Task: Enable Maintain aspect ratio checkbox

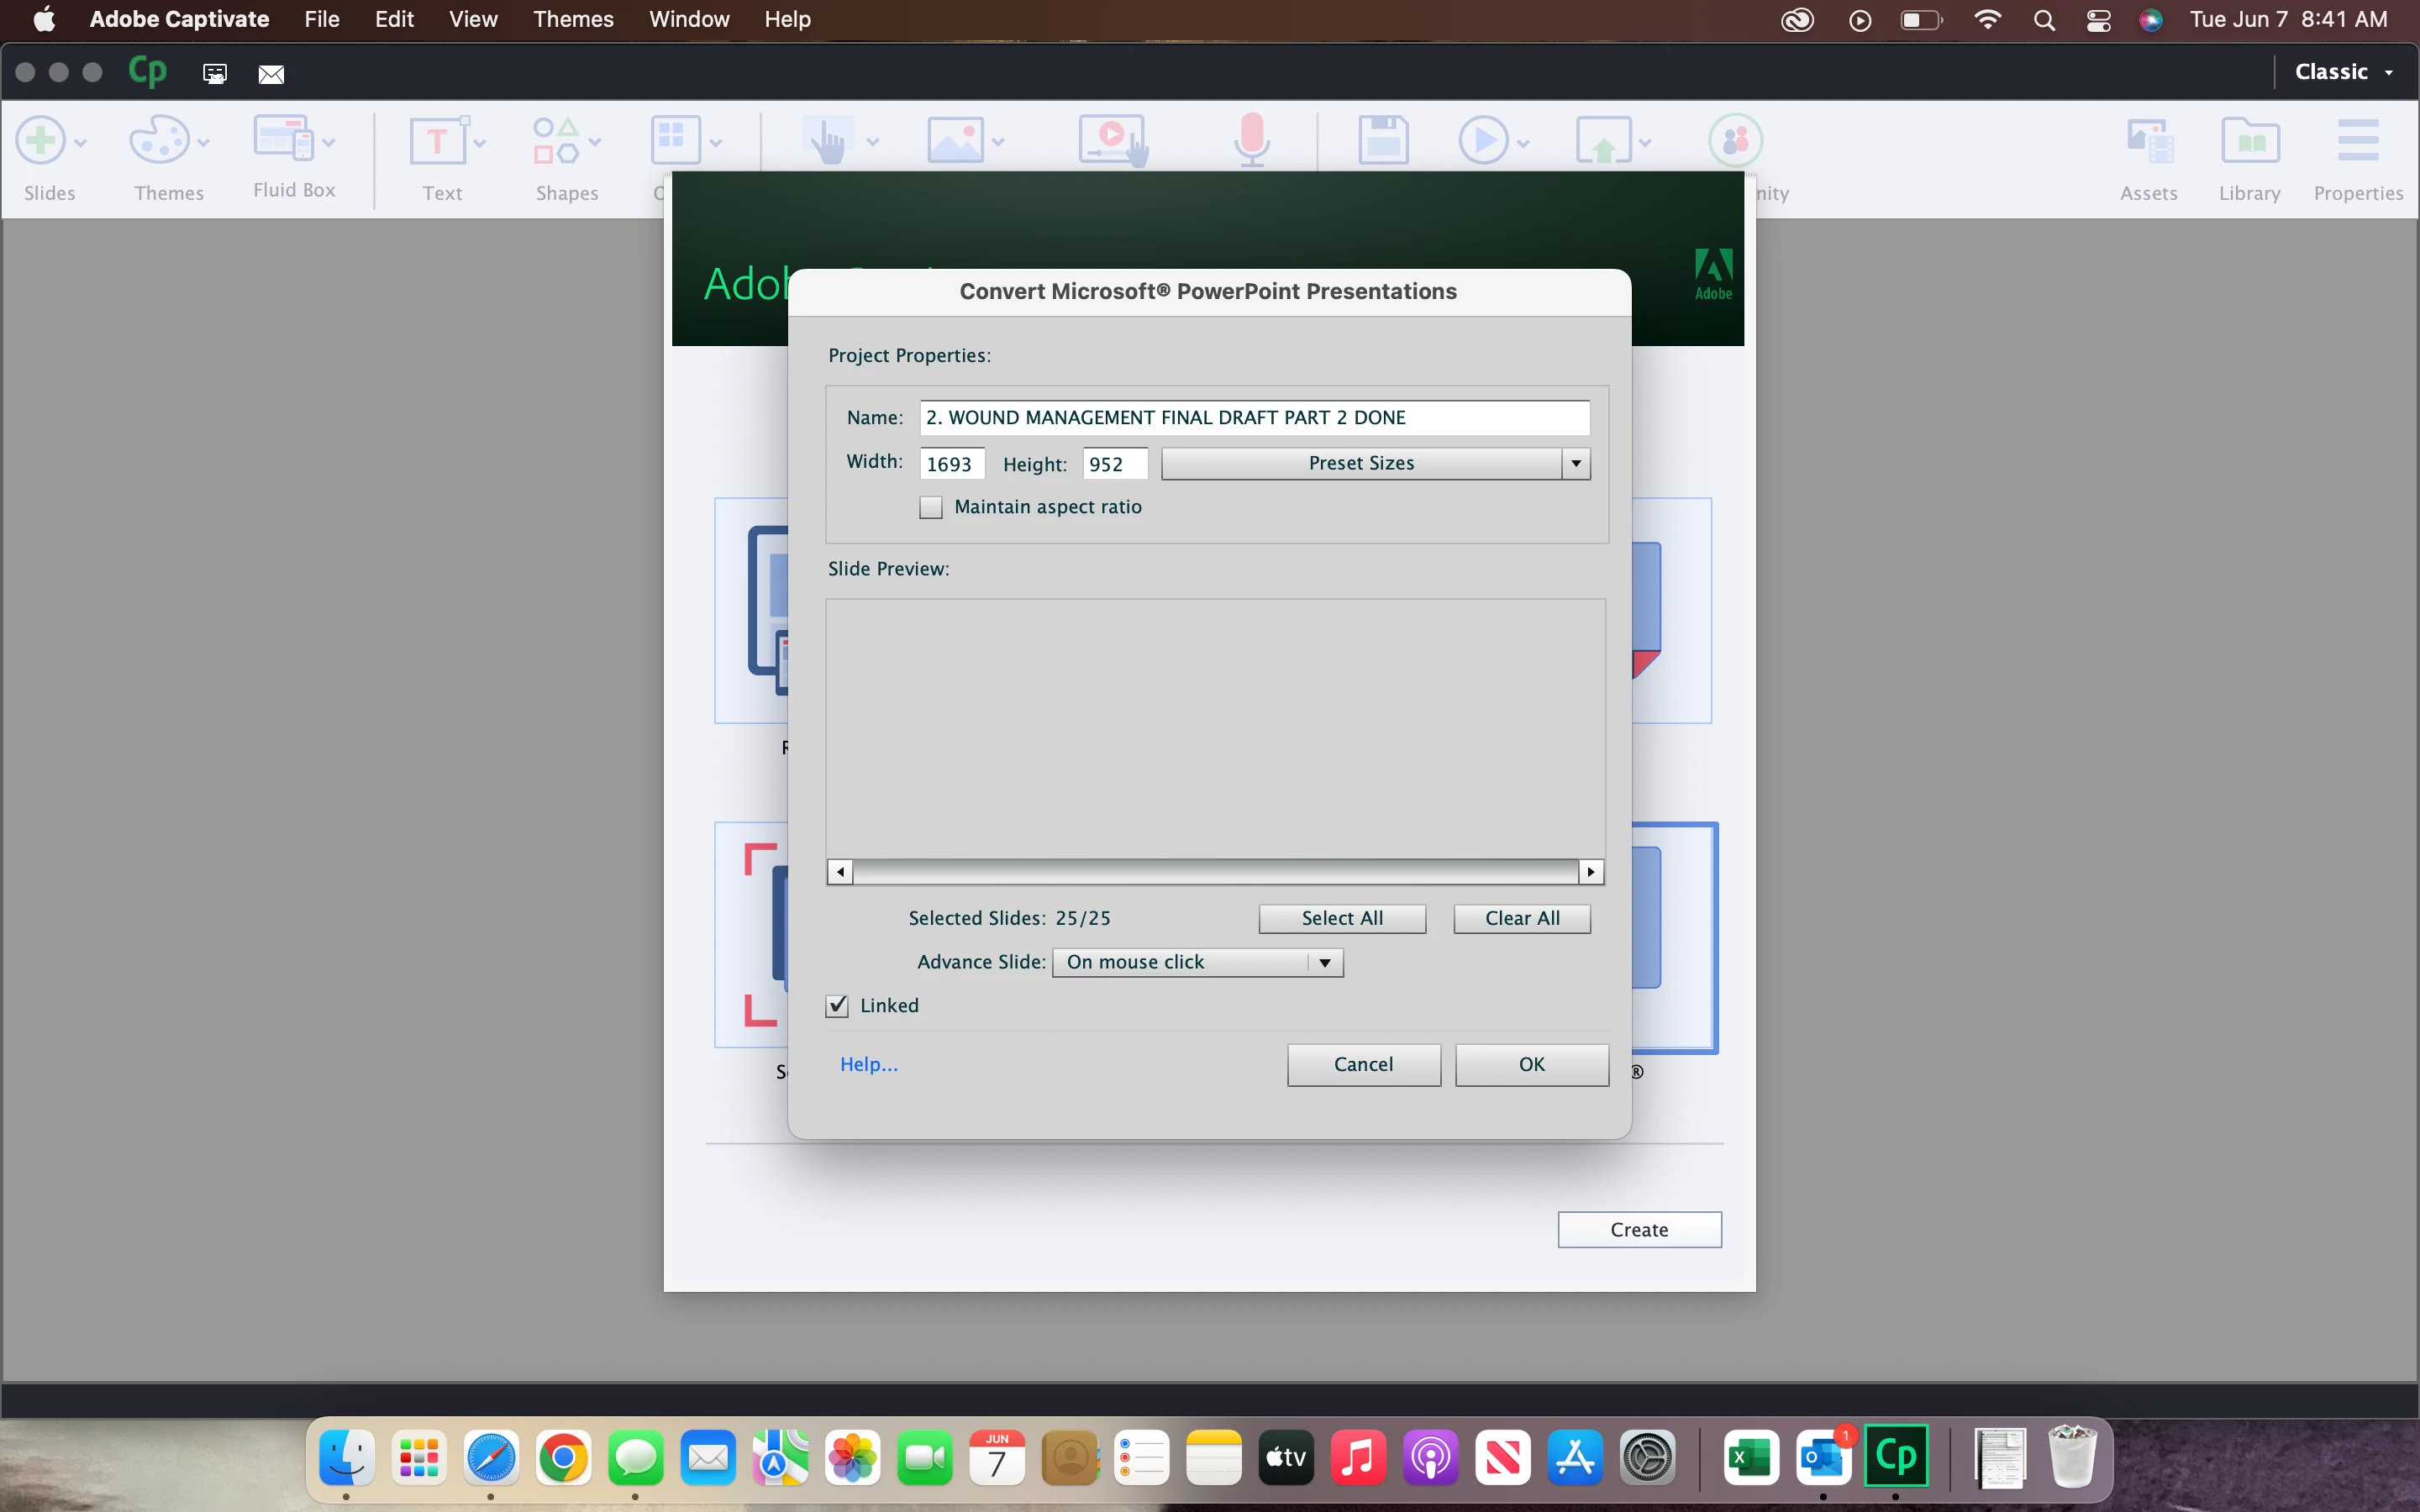Action: (x=931, y=508)
